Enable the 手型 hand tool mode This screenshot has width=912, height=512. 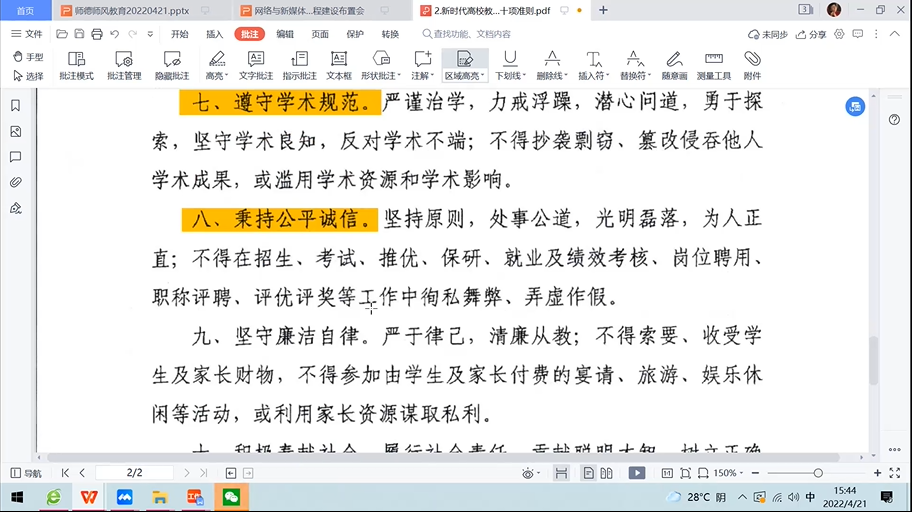[28, 57]
